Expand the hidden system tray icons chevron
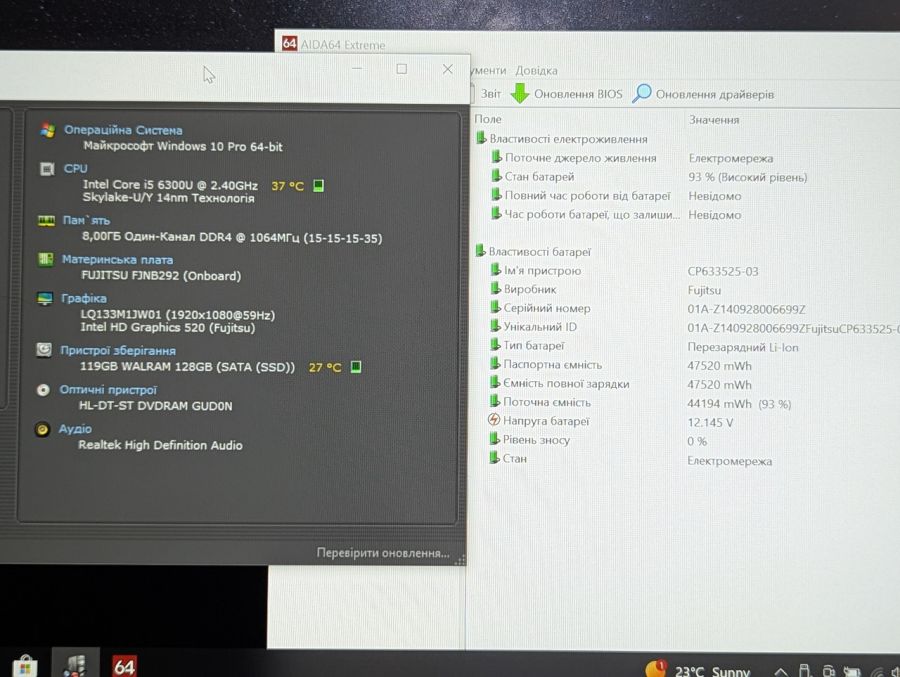 781,671
